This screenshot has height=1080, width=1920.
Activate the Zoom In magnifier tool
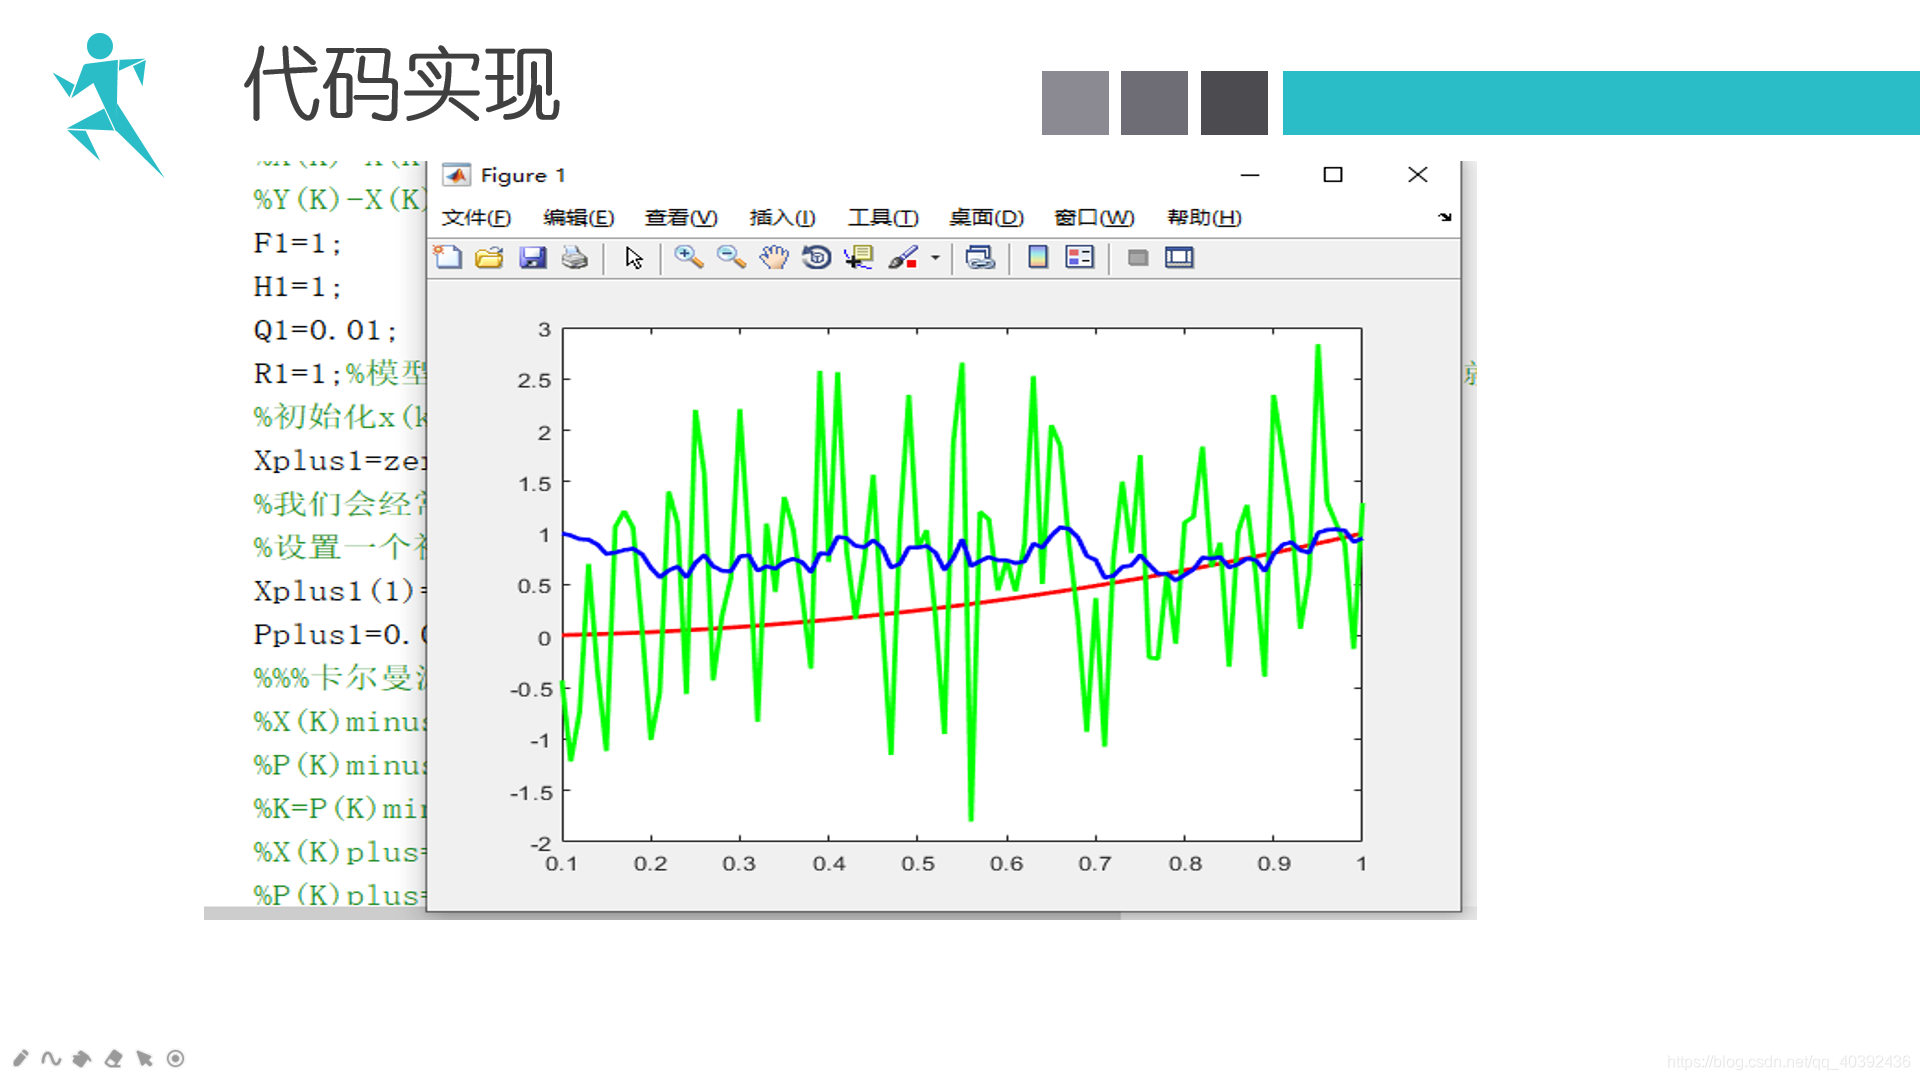point(688,257)
